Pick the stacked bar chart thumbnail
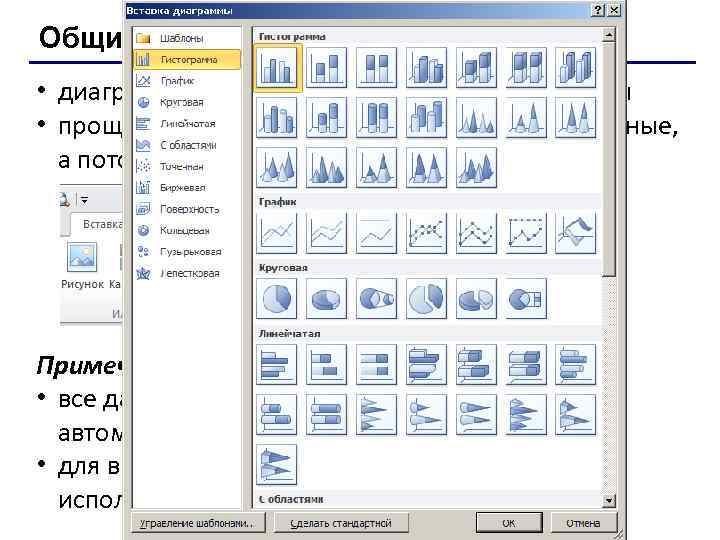The width and height of the screenshot is (720, 540). click(326, 365)
